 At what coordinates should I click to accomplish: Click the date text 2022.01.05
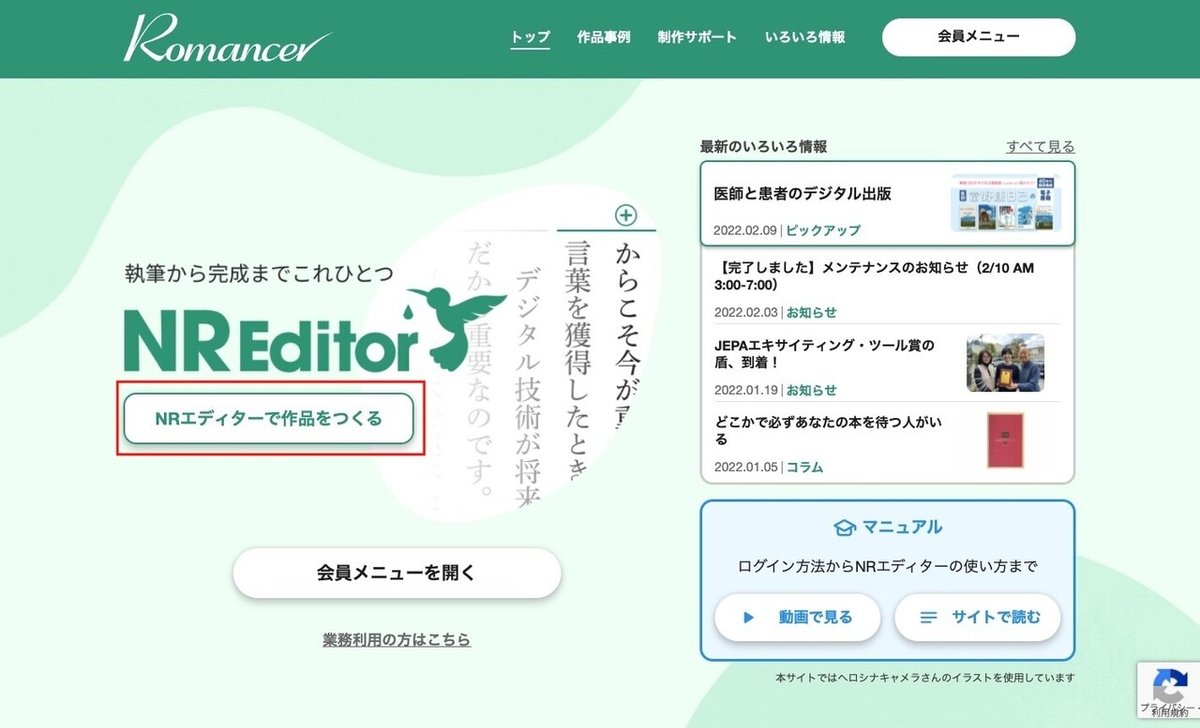745,467
